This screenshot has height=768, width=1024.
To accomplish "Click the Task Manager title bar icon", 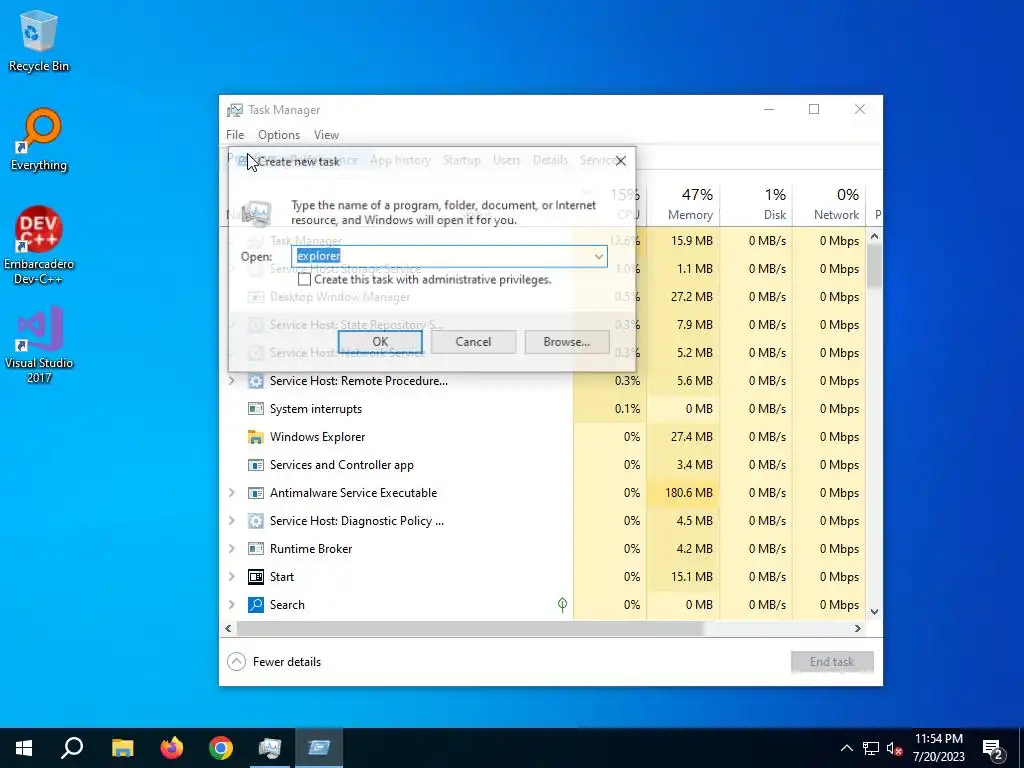I will pos(234,110).
